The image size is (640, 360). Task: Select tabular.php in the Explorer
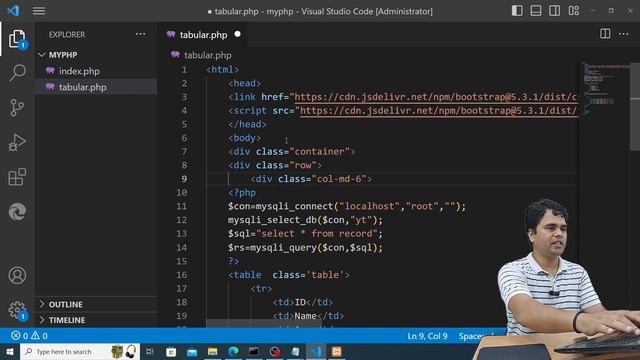coord(82,87)
